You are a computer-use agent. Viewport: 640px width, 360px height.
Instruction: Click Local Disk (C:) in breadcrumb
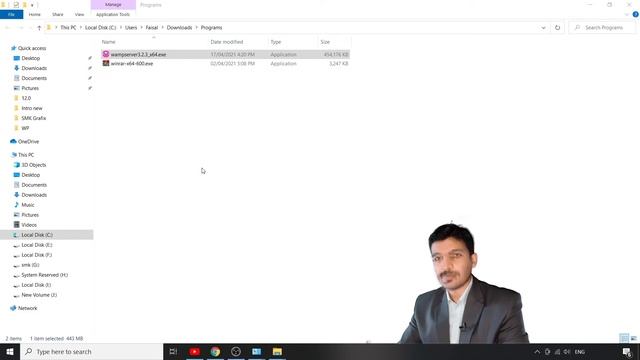pos(100,28)
